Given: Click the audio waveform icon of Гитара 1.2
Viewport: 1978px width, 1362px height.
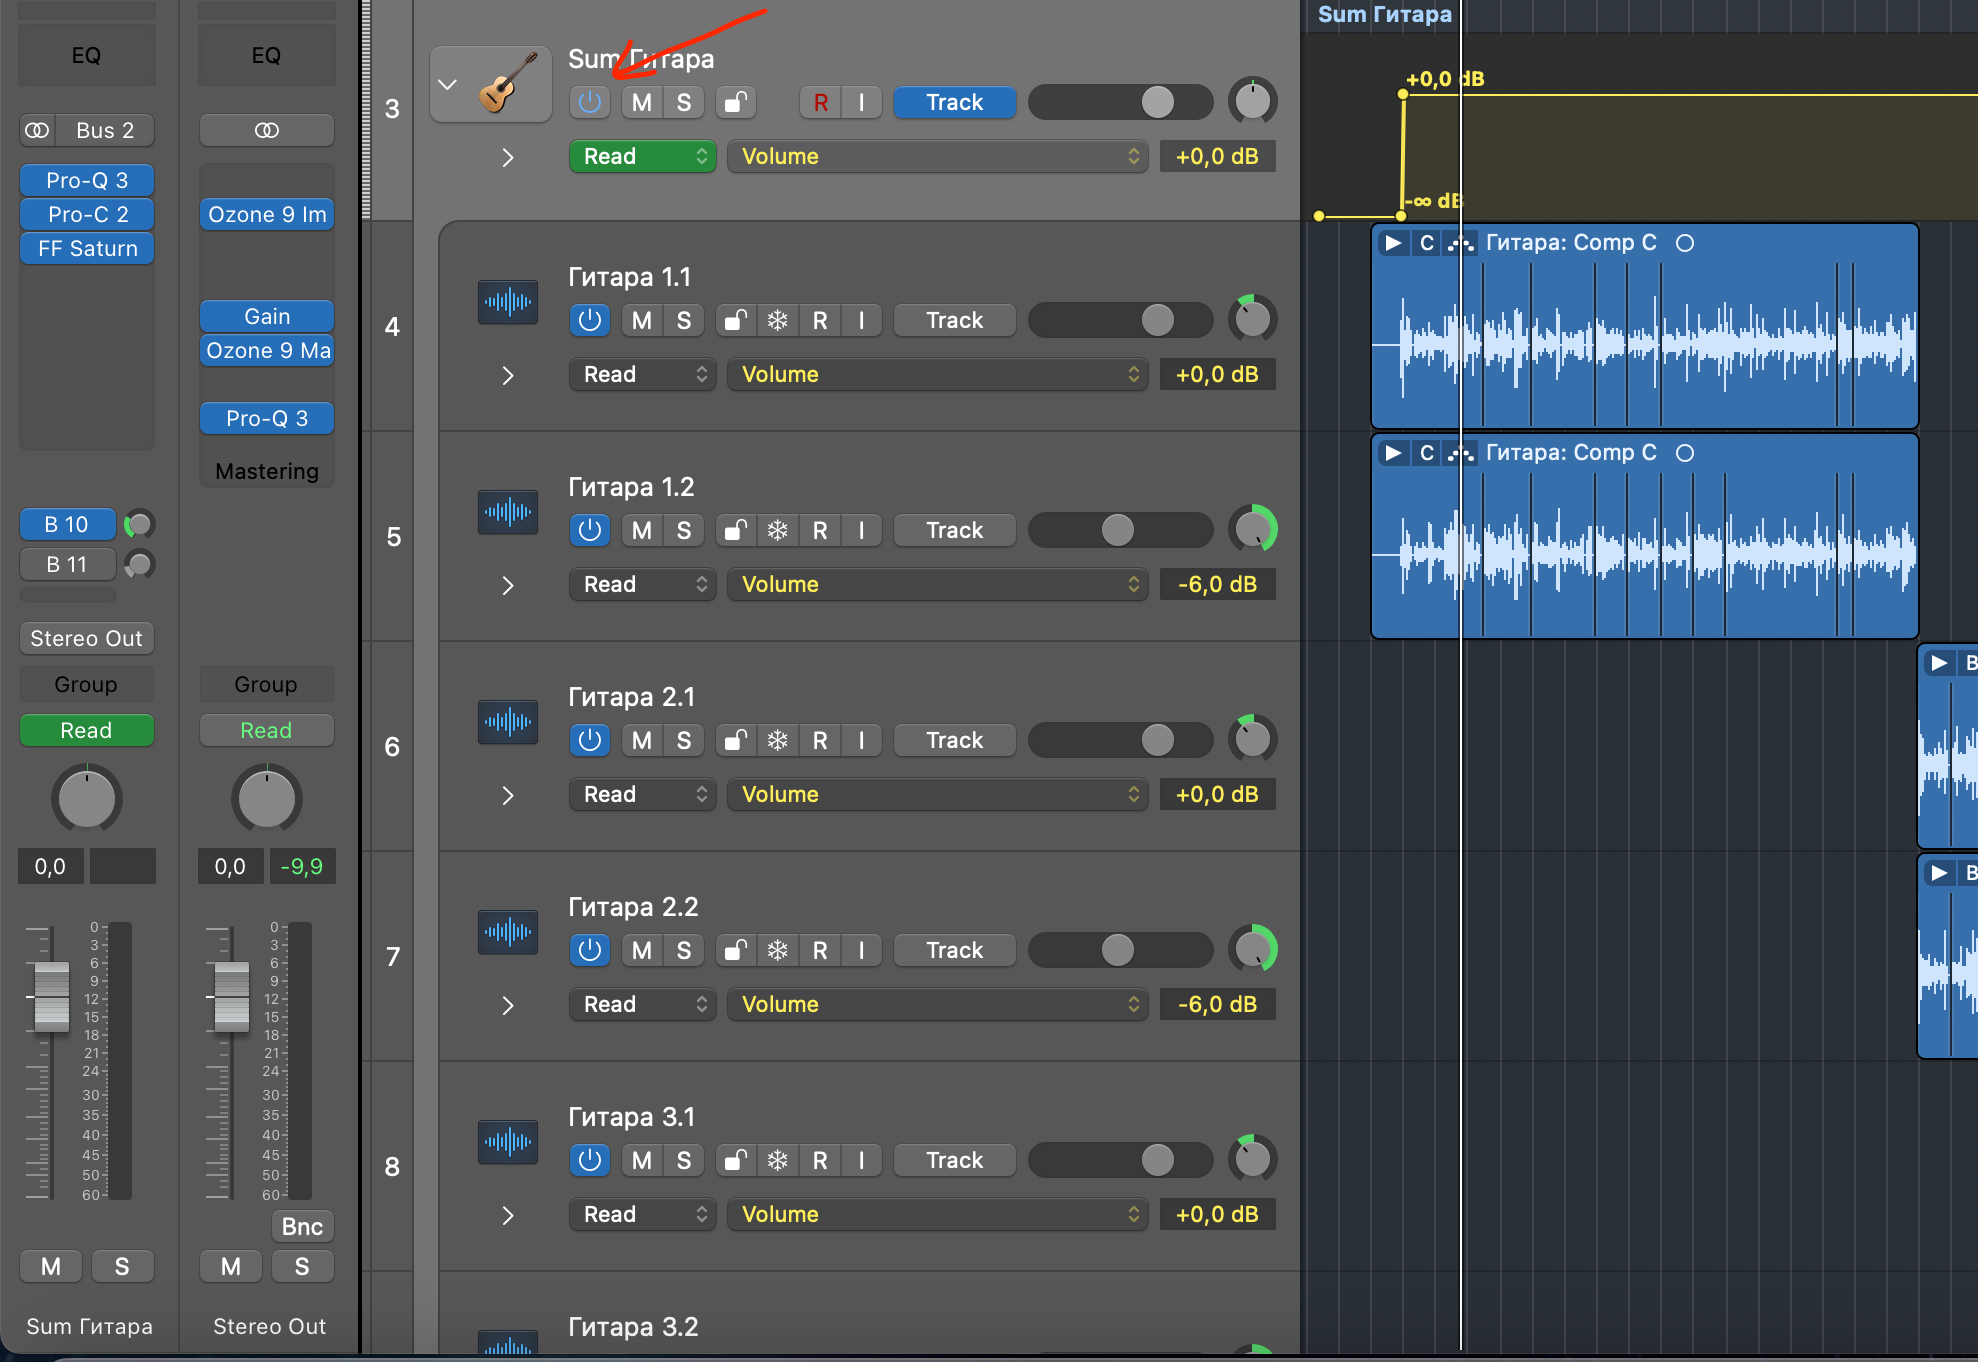Looking at the screenshot, I should pyautogui.click(x=508, y=512).
